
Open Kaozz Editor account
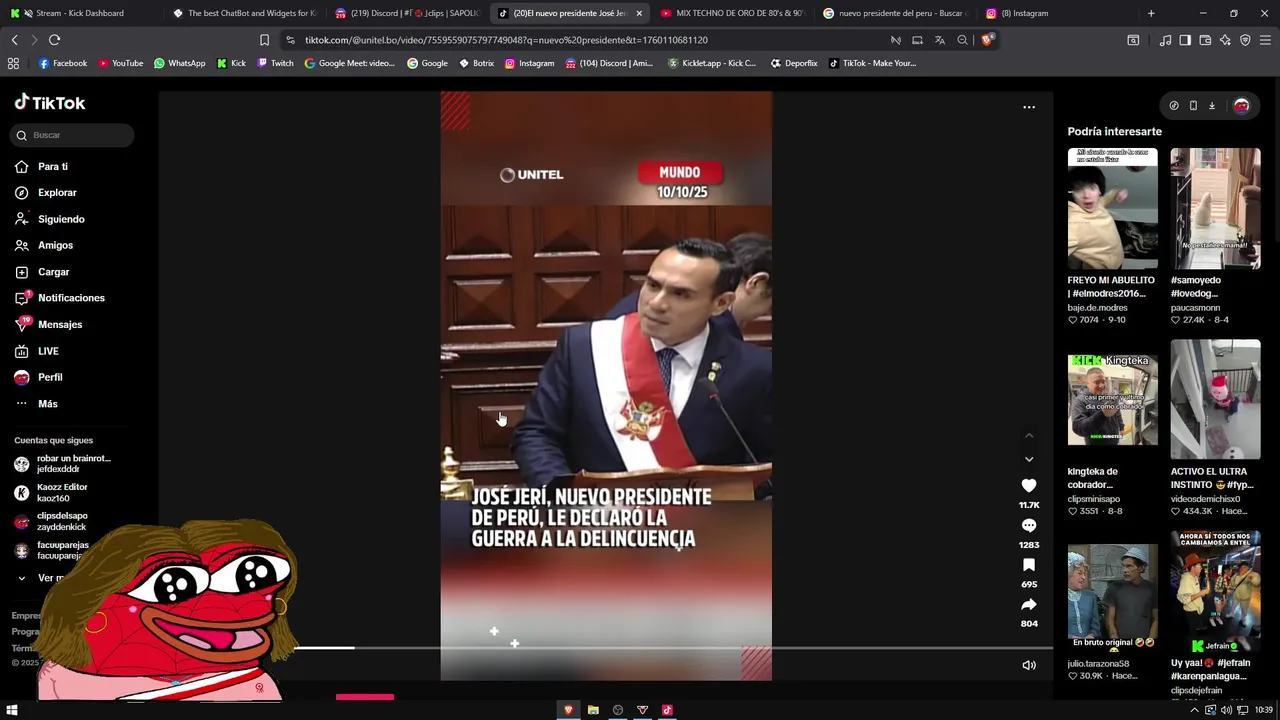[52, 492]
